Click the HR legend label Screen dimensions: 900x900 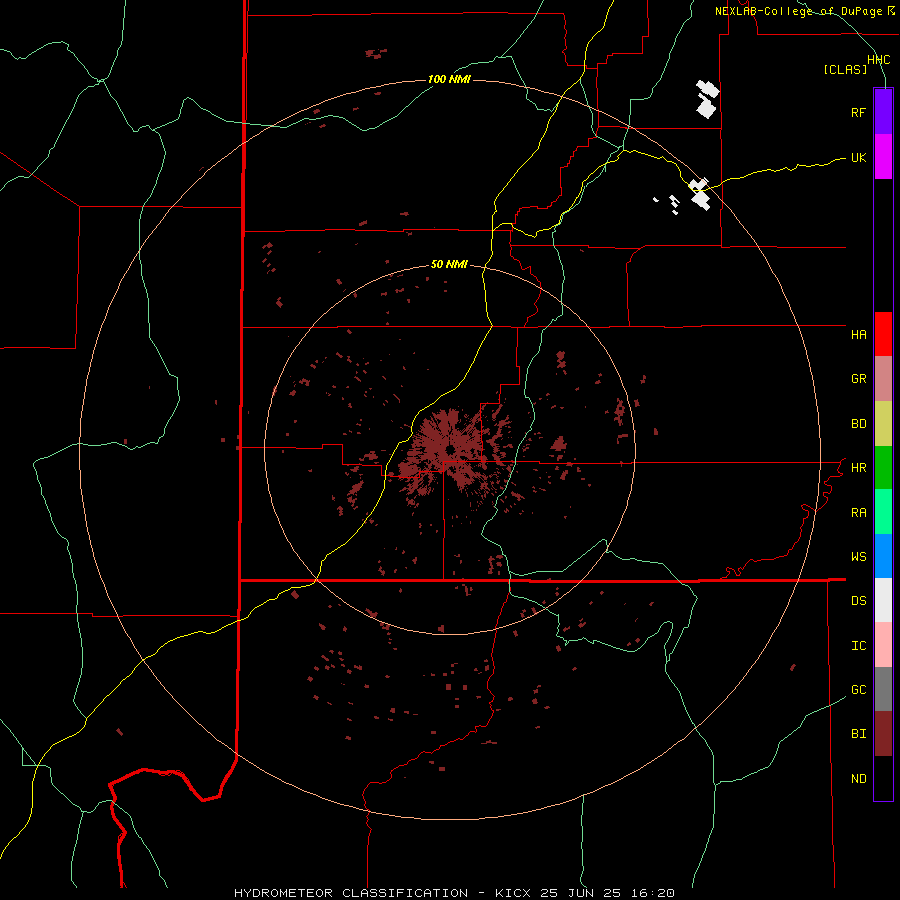pos(858,468)
